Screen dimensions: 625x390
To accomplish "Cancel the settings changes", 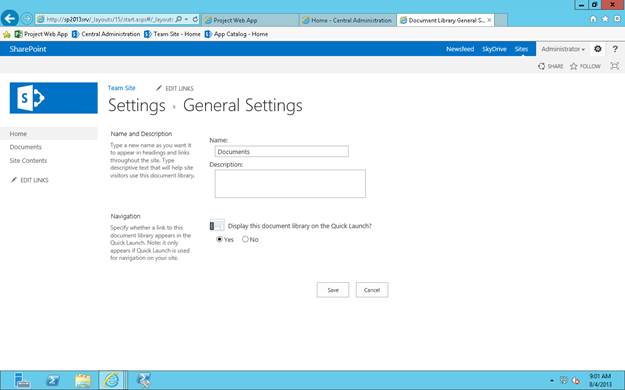I will (372, 290).
